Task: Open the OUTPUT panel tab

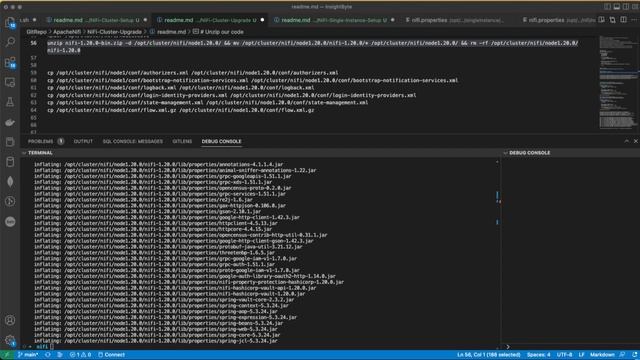Action: point(83,141)
